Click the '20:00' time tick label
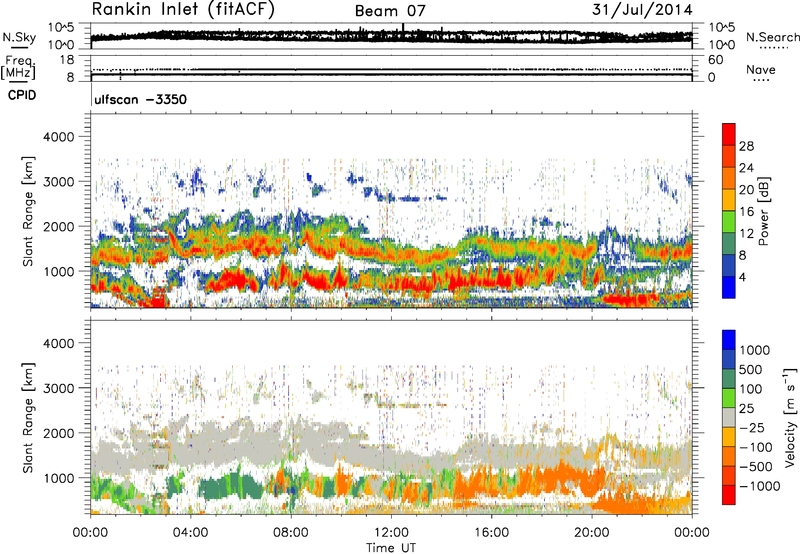 [x=591, y=533]
